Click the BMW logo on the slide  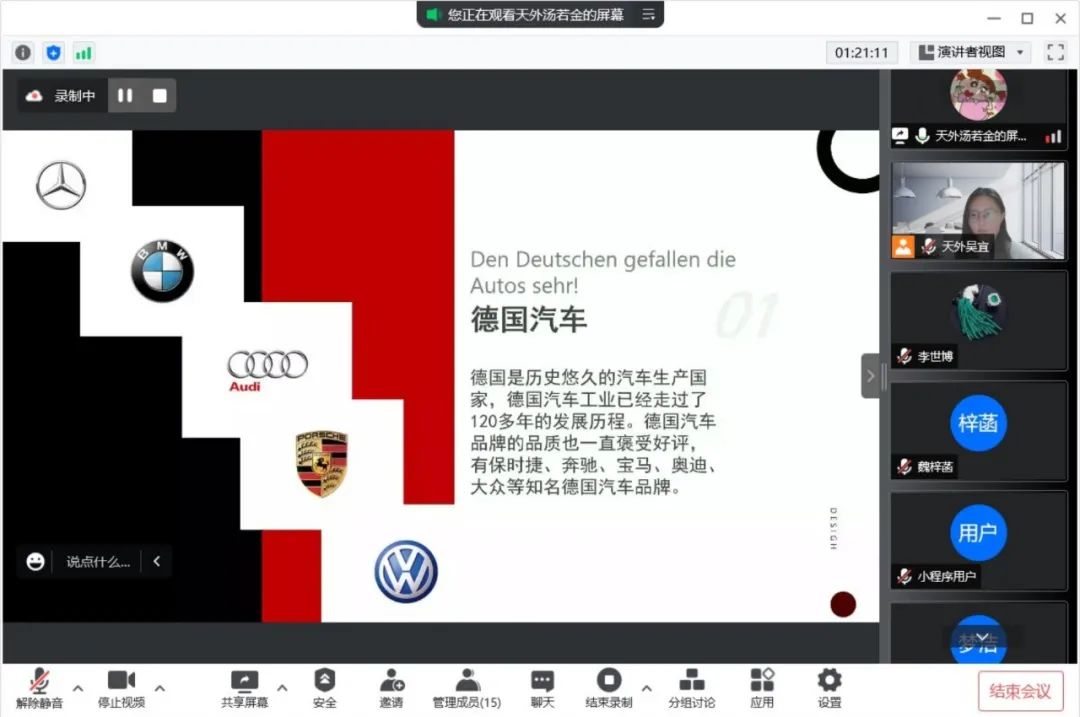(x=163, y=271)
